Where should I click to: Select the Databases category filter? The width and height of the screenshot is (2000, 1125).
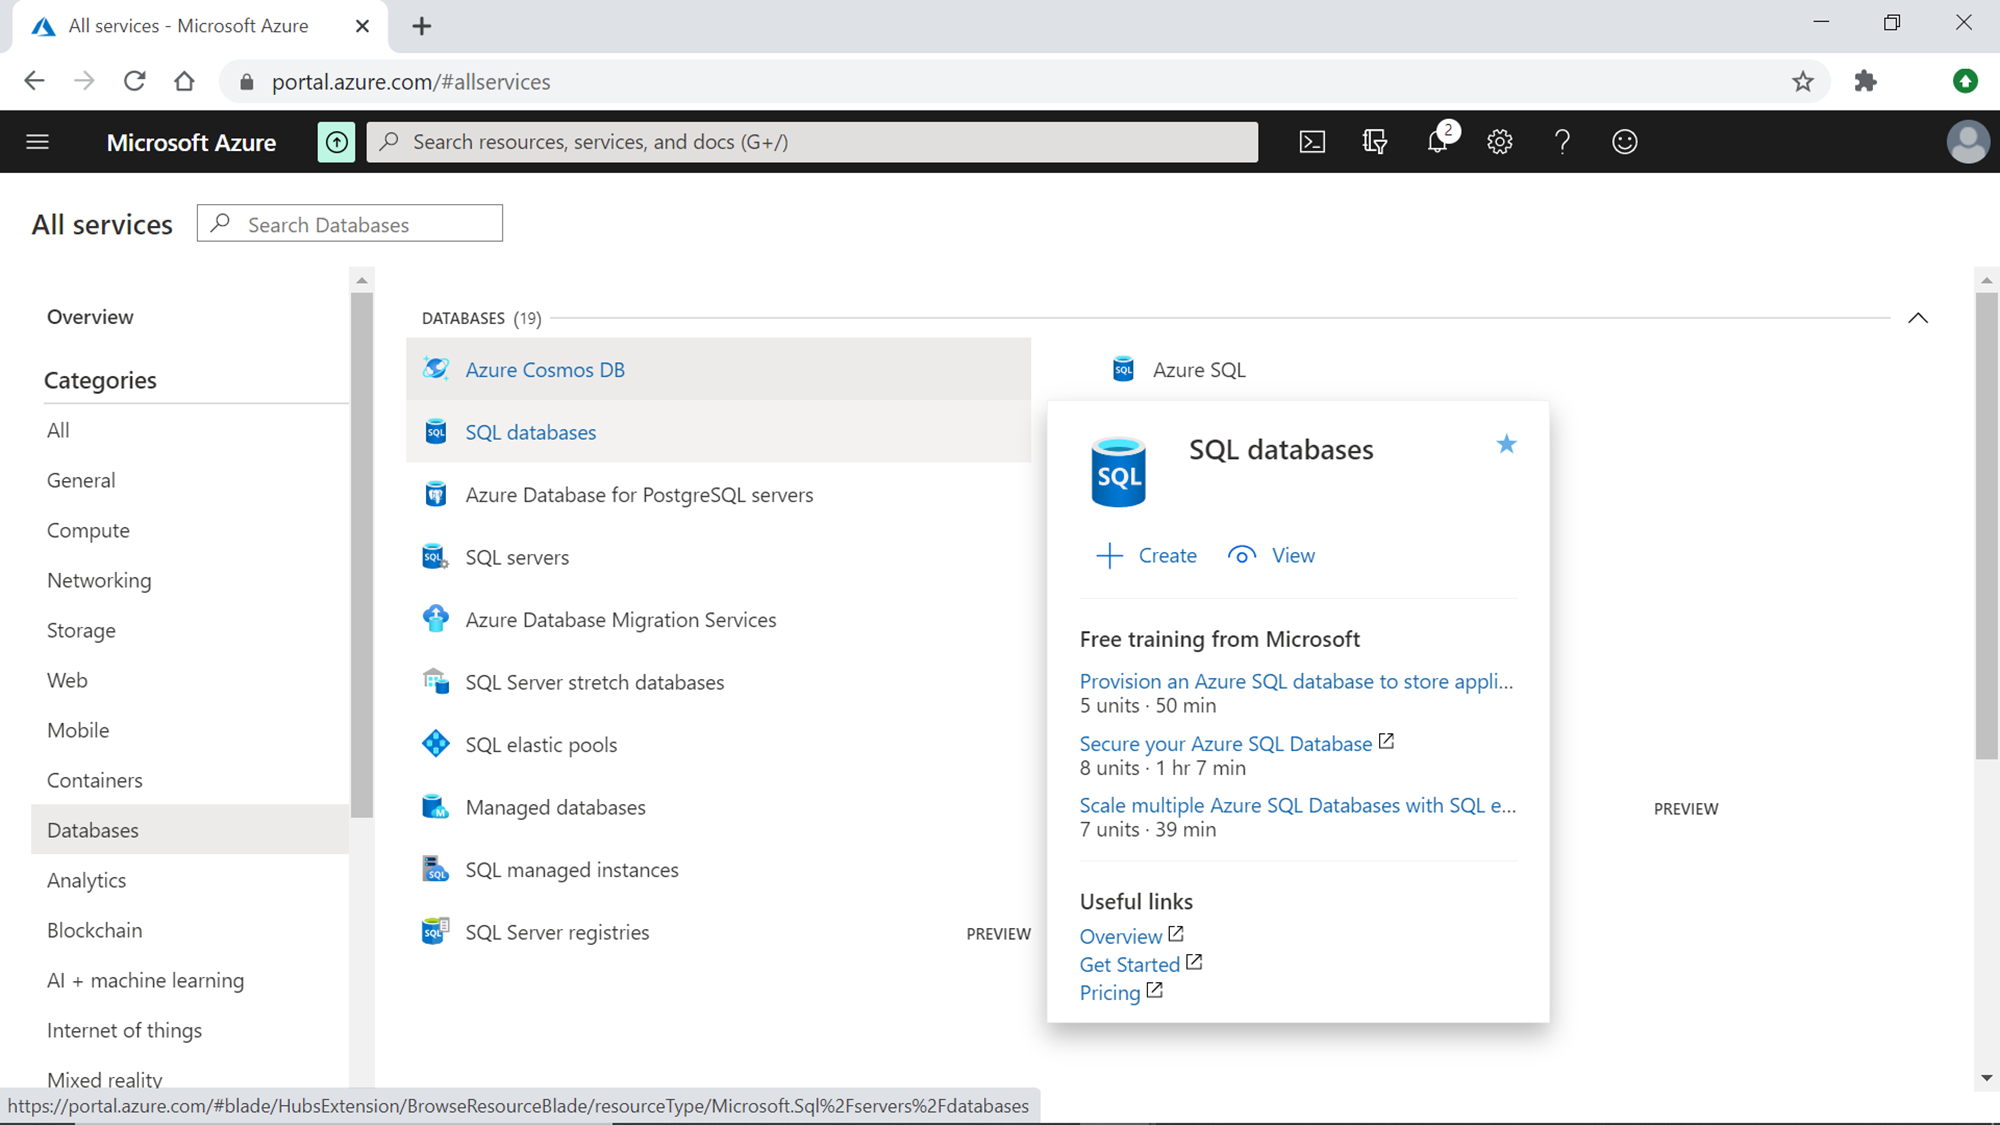(92, 830)
